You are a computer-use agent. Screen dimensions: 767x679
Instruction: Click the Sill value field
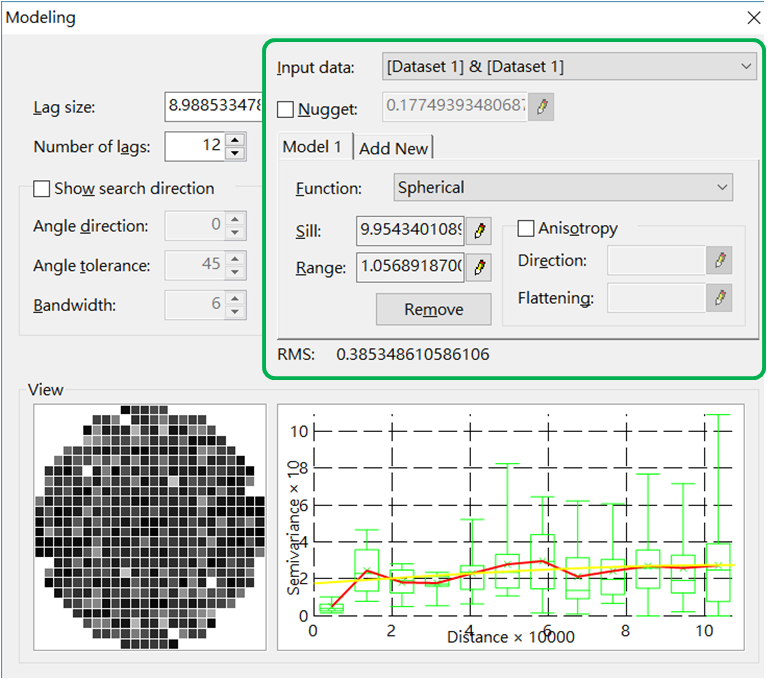click(410, 230)
